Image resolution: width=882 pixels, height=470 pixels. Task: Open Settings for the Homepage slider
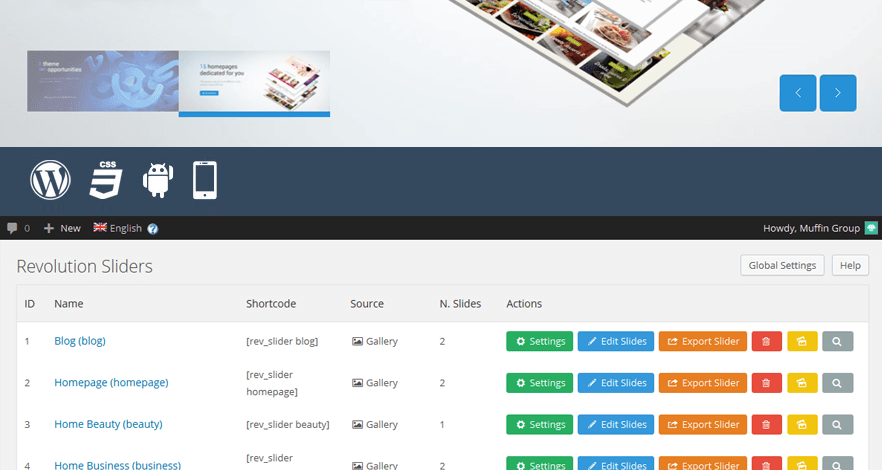tap(540, 383)
